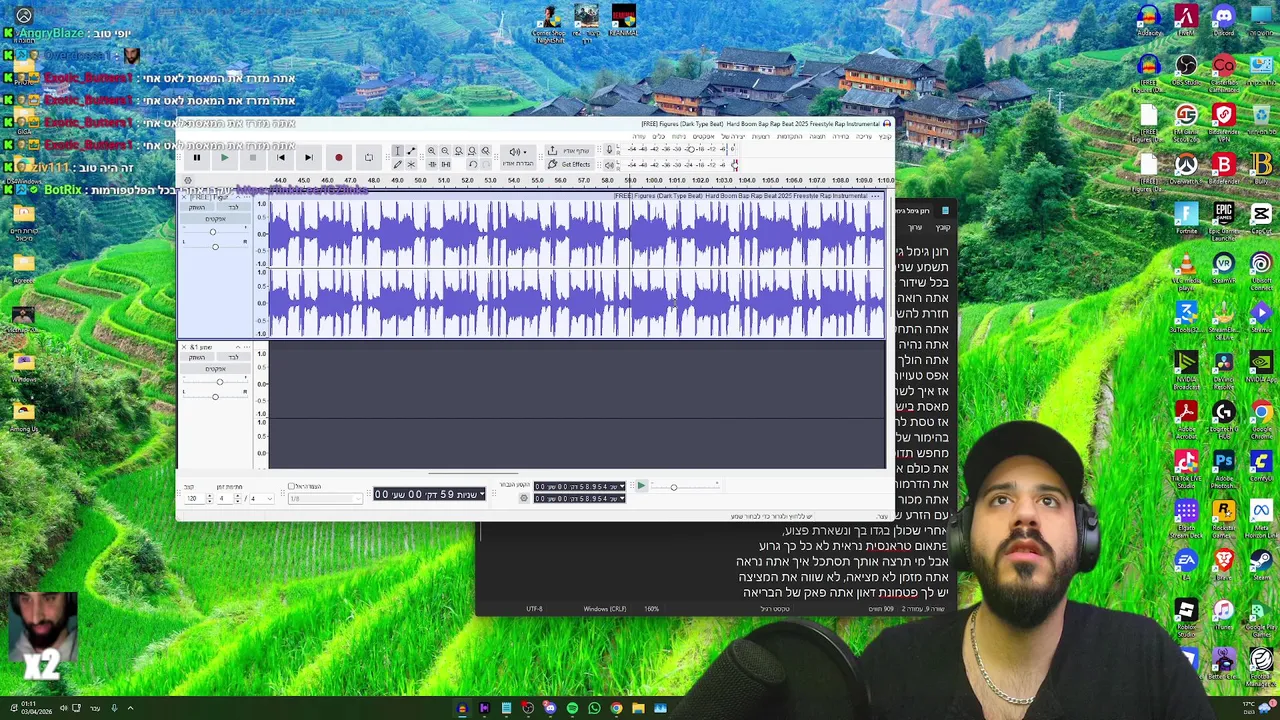Zoom in on the Audacity timeline
The height and width of the screenshot is (720, 1280).
(x=432, y=151)
